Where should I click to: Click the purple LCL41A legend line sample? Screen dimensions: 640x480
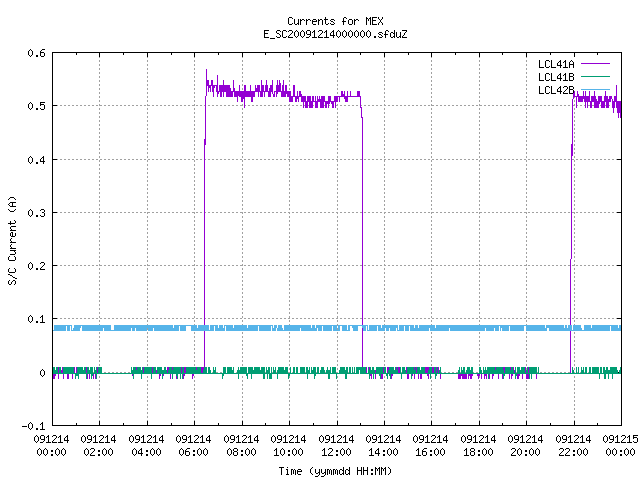click(595, 64)
